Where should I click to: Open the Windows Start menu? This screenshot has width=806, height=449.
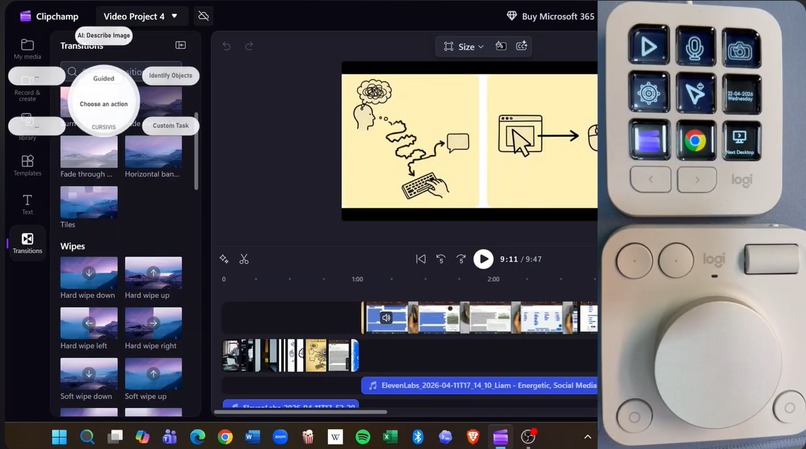pyautogui.click(x=60, y=437)
